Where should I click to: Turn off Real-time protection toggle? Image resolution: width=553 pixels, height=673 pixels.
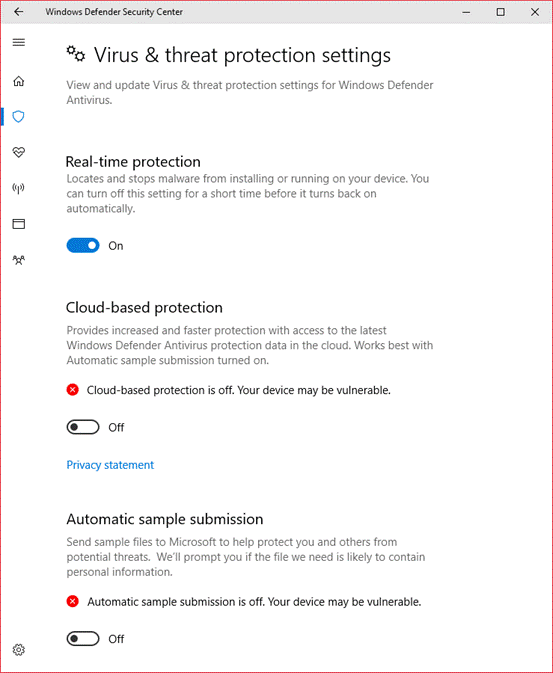pyautogui.click(x=83, y=246)
